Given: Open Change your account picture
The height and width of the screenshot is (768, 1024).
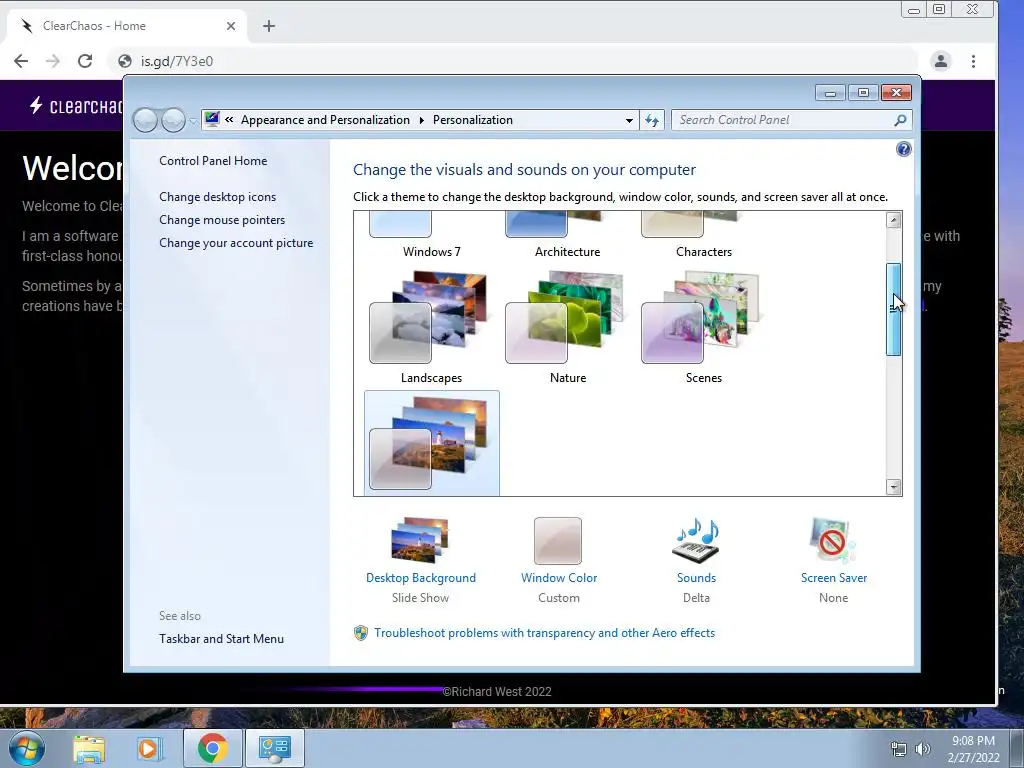Looking at the screenshot, I should [x=236, y=243].
